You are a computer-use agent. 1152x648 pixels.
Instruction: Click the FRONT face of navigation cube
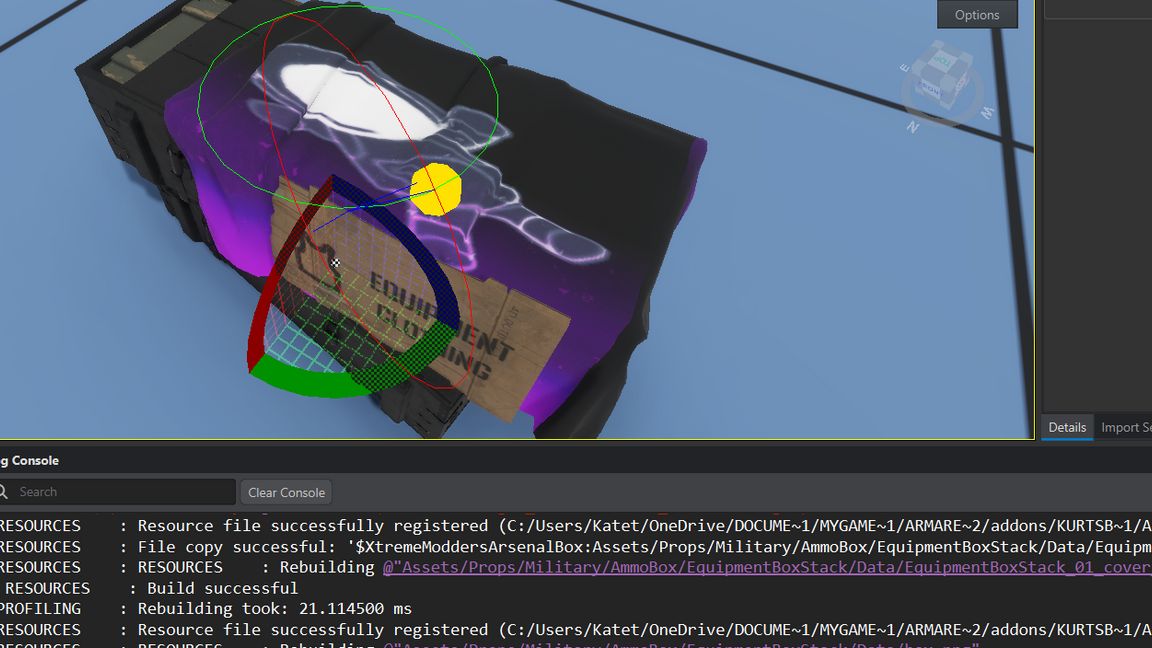click(932, 91)
